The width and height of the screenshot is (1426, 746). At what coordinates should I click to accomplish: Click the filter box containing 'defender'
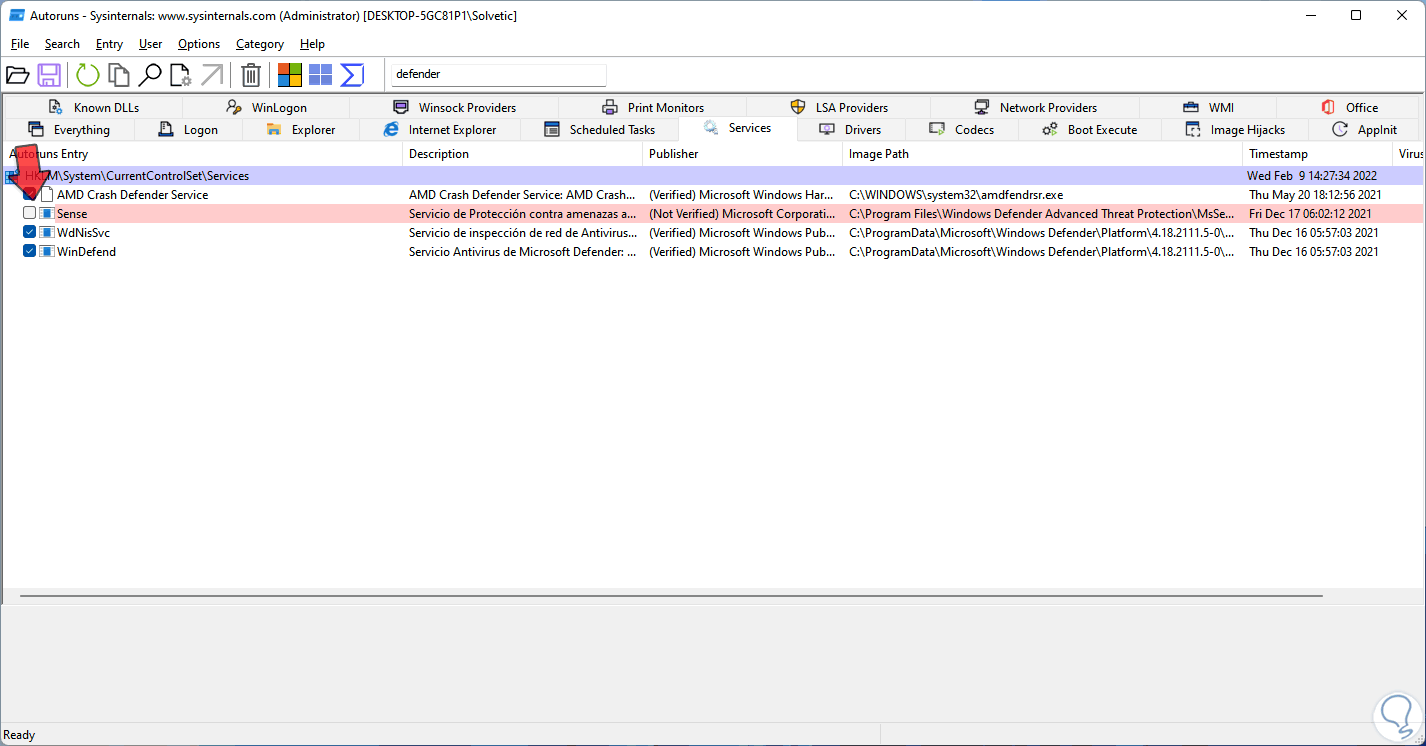pos(499,74)
